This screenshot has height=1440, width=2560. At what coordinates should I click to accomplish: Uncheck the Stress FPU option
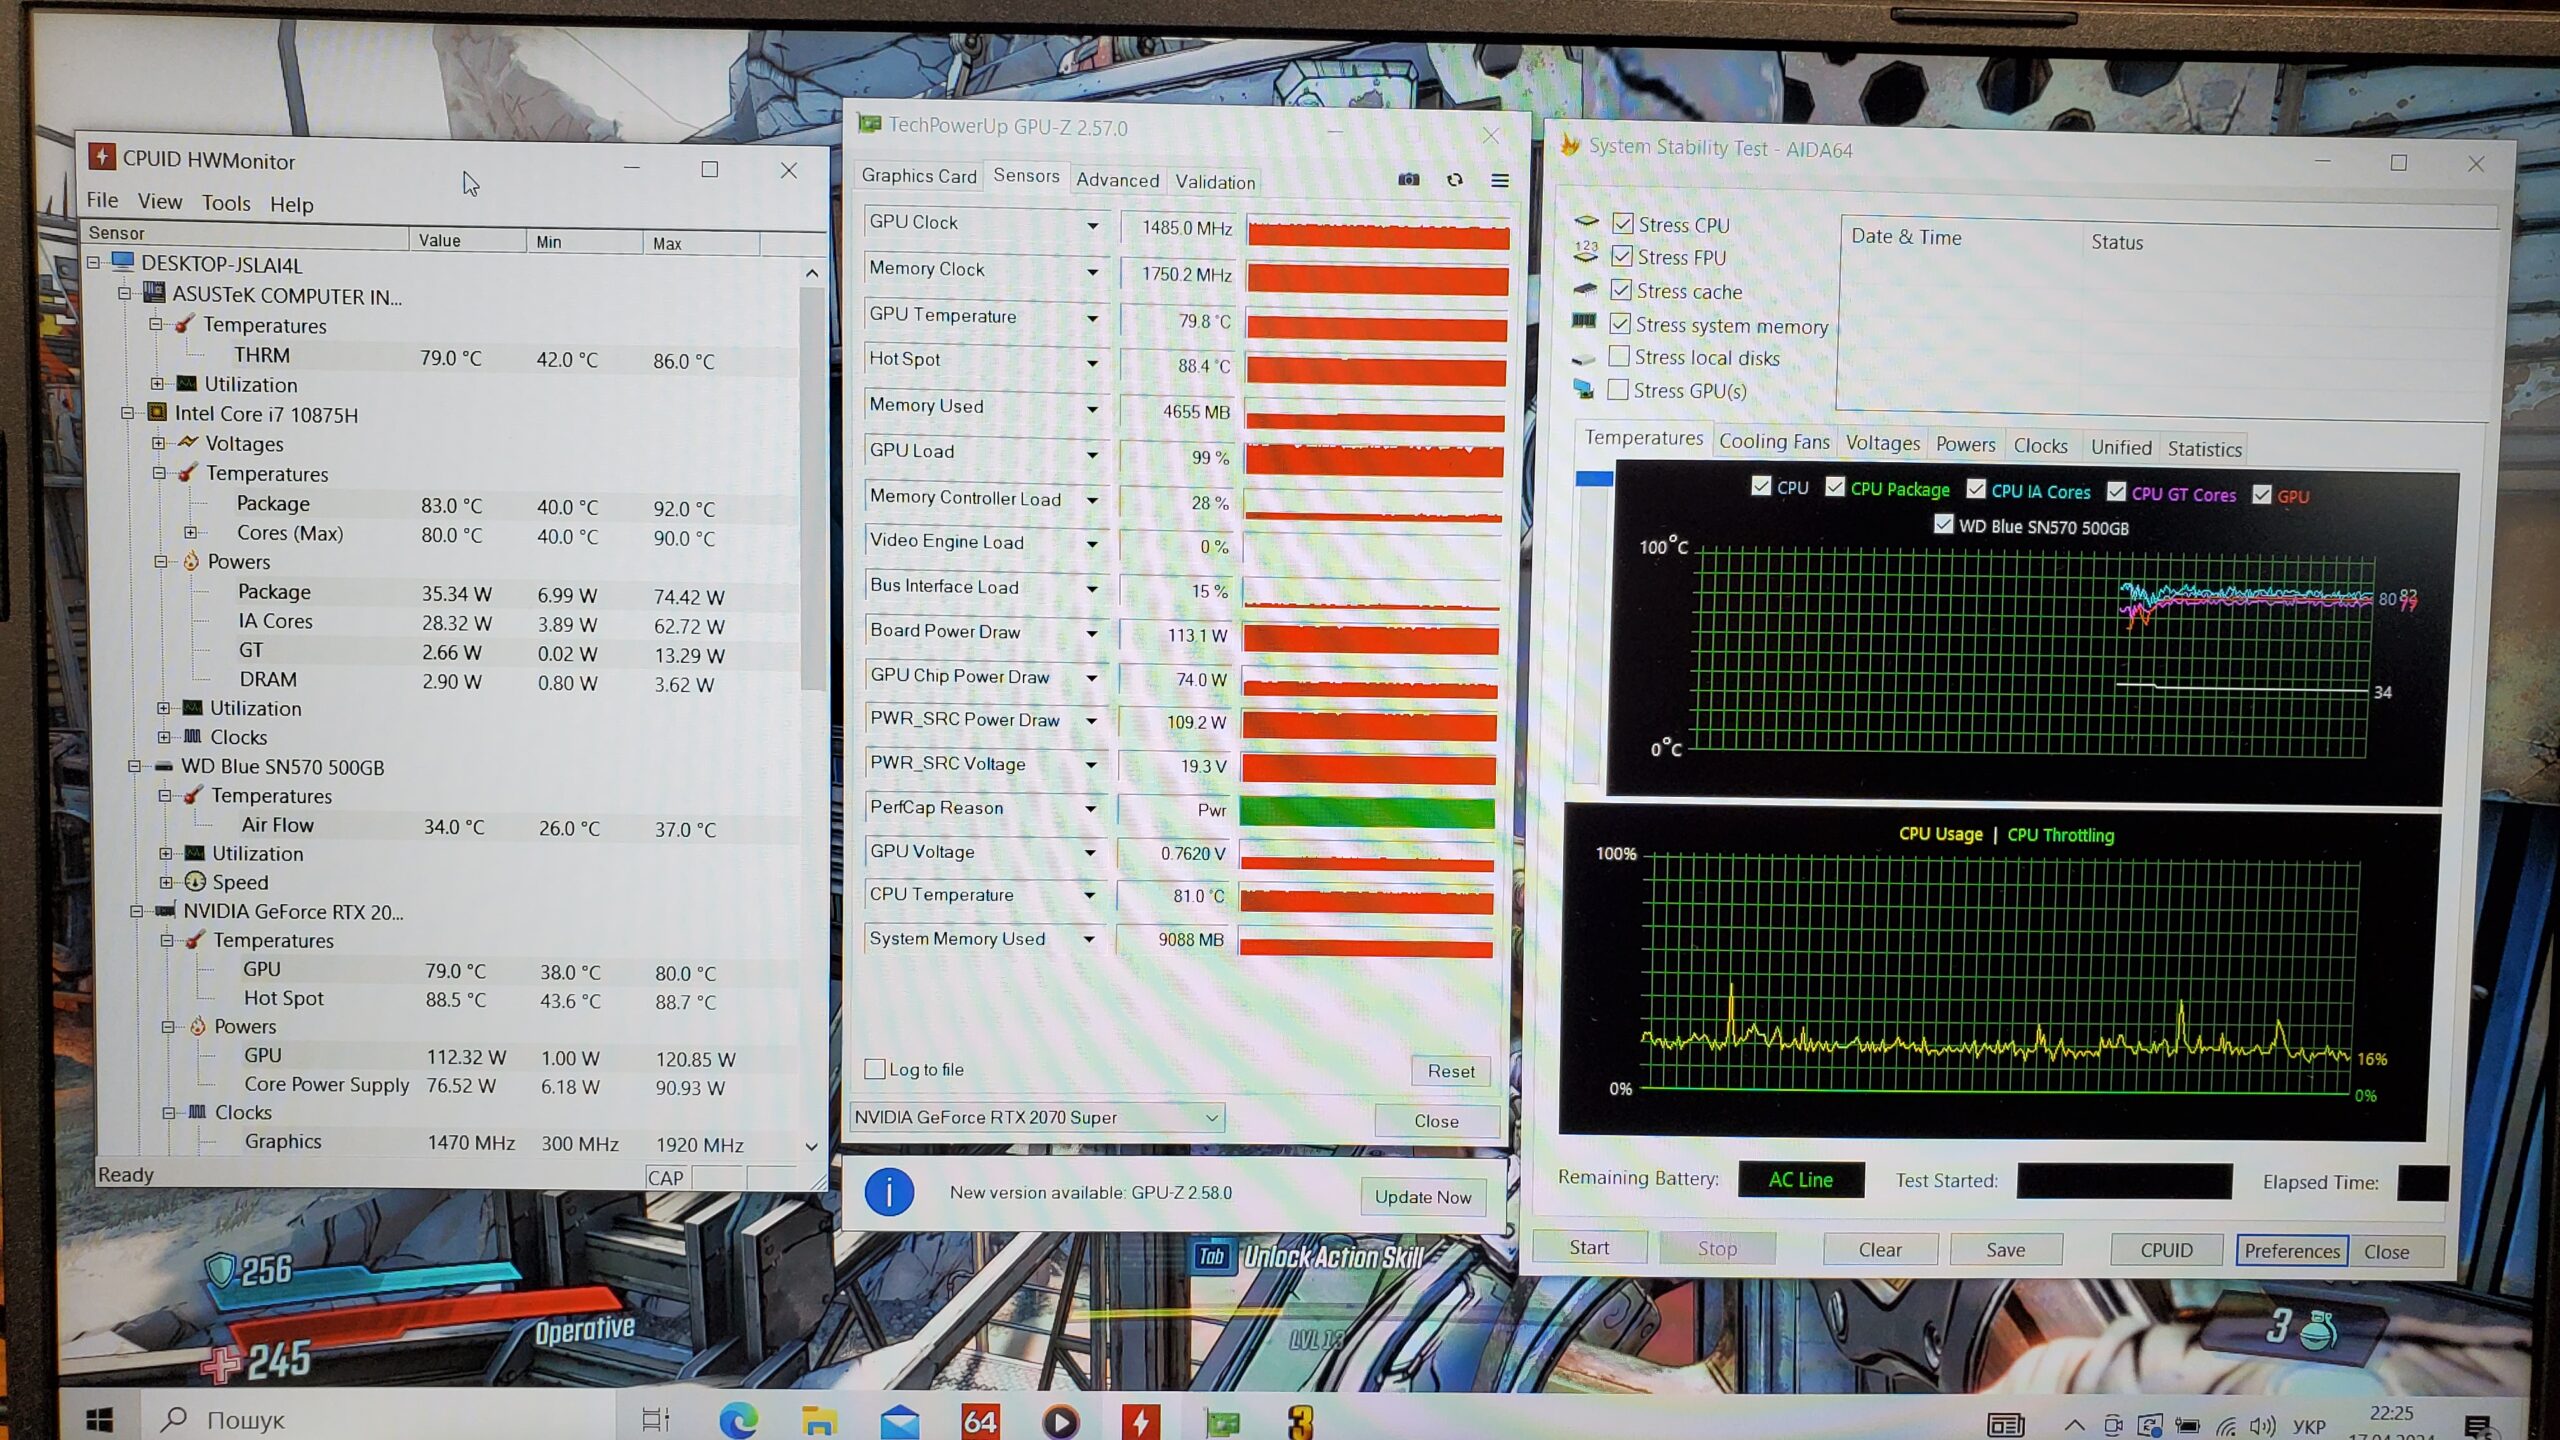(1622, 257)
